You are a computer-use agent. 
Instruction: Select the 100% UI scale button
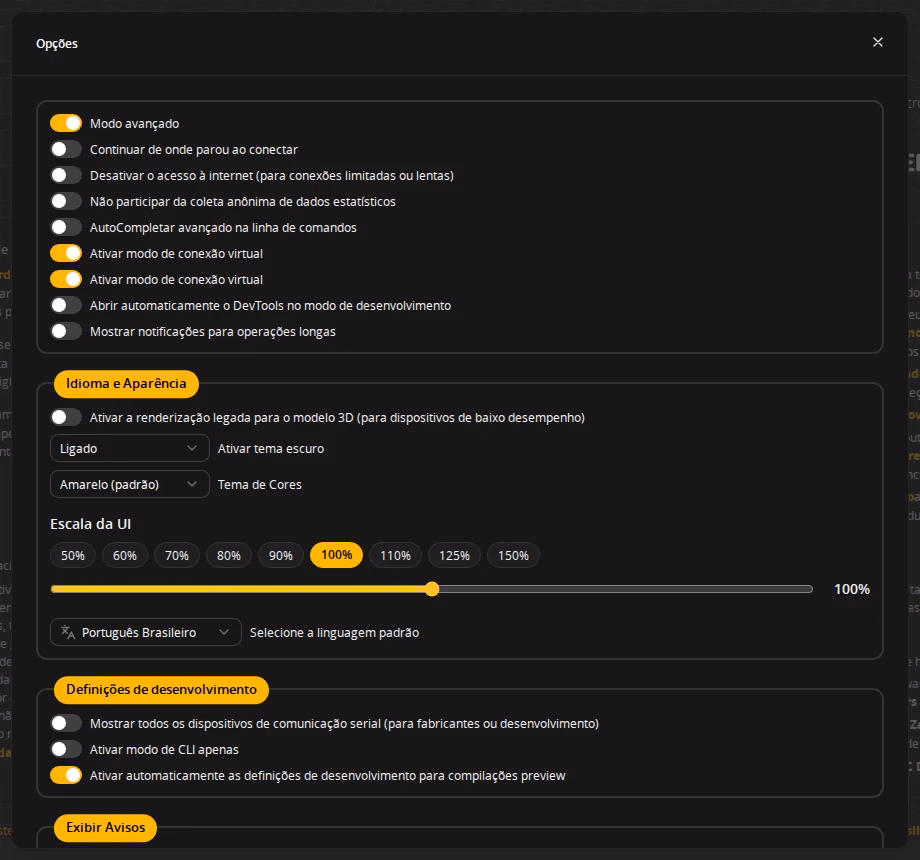point(337,555)
